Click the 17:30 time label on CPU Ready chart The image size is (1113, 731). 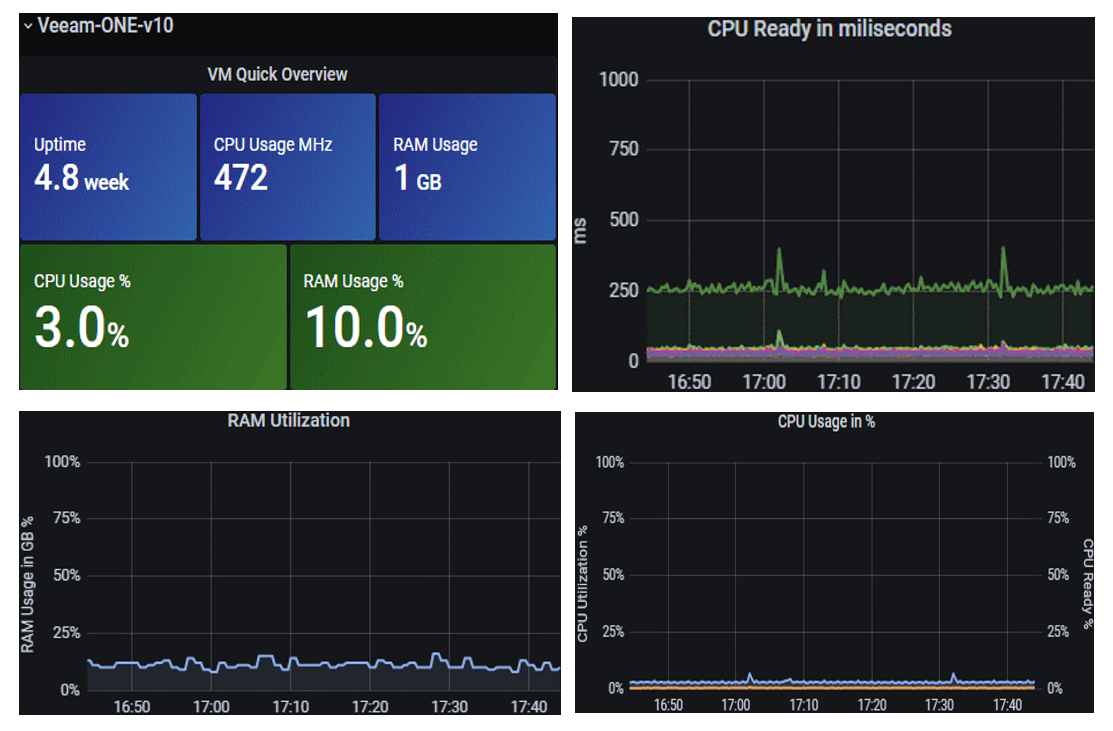pyautogui.click(x=988, y=382)
